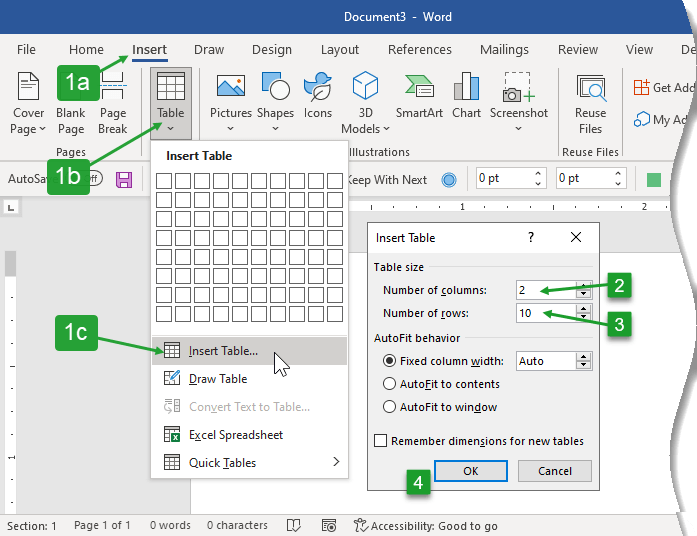
Task: Switch to the View tab
Action: tap(639, 49)
